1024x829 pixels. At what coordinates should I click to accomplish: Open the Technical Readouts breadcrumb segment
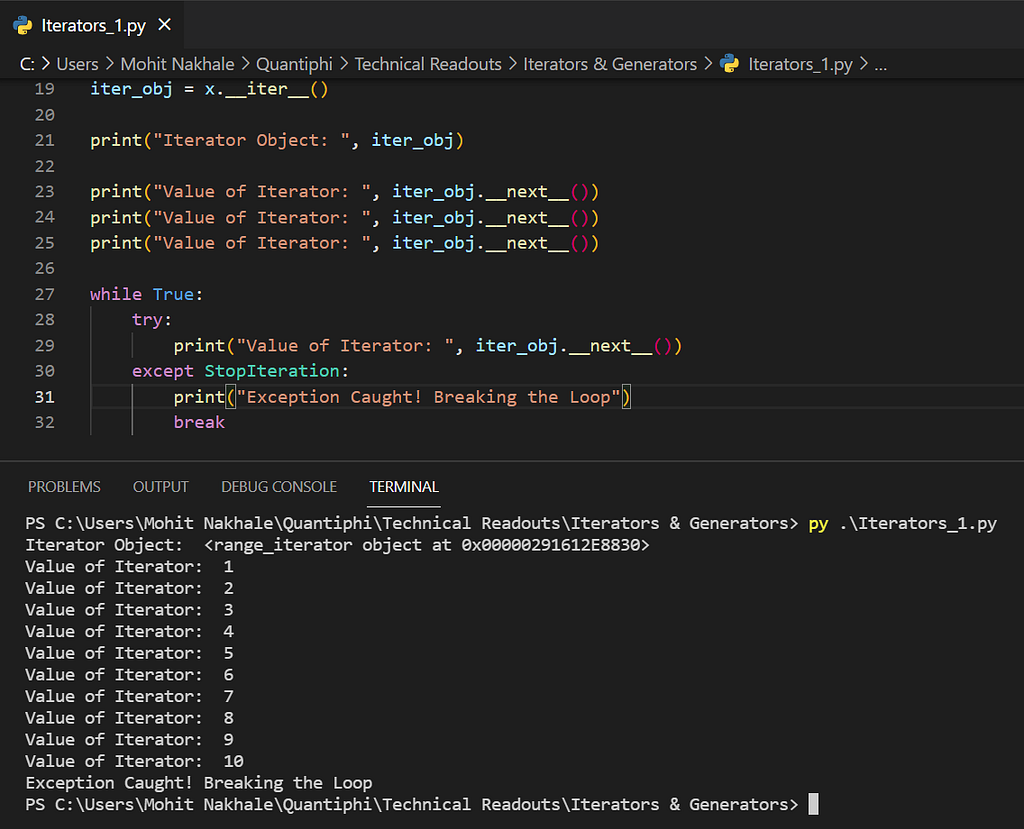pyautogui.click(x=428, y=64)
